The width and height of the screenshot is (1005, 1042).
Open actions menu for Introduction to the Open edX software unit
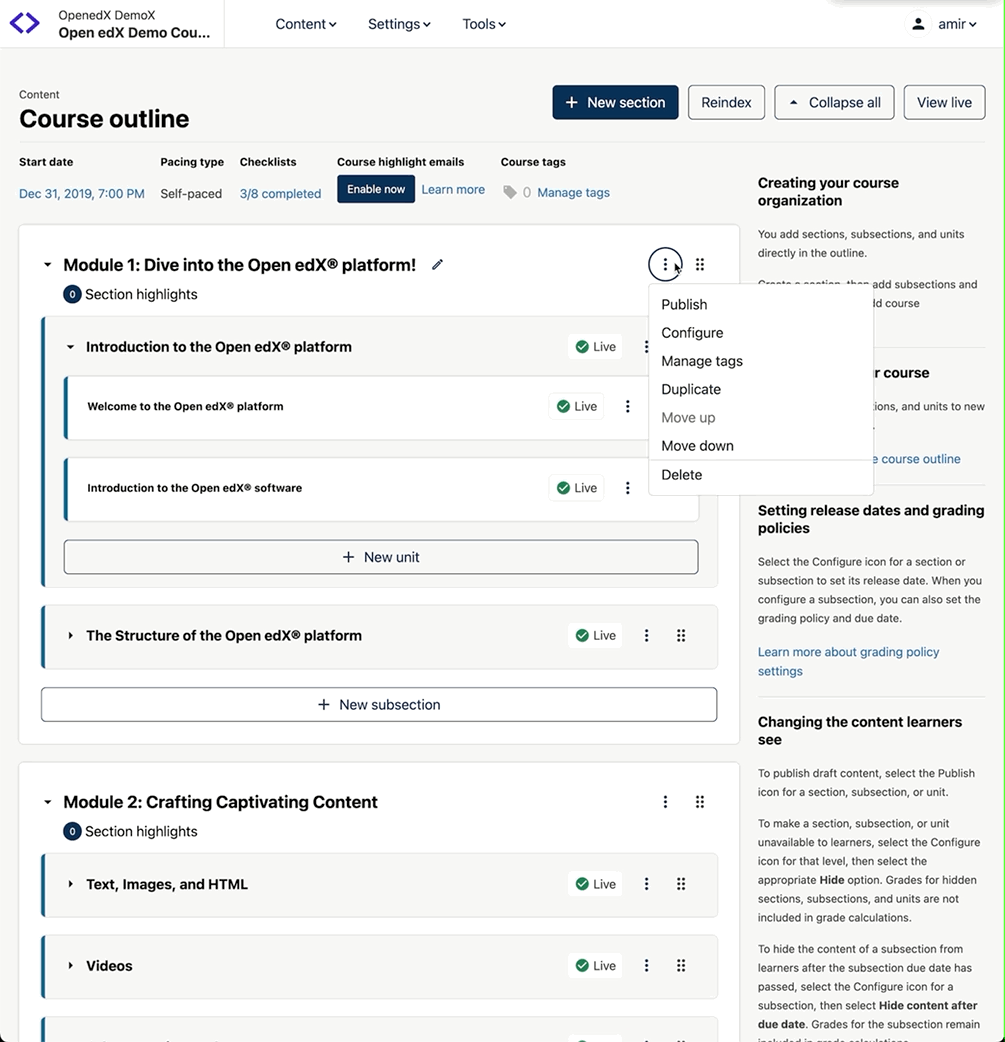tap(628, 488)
